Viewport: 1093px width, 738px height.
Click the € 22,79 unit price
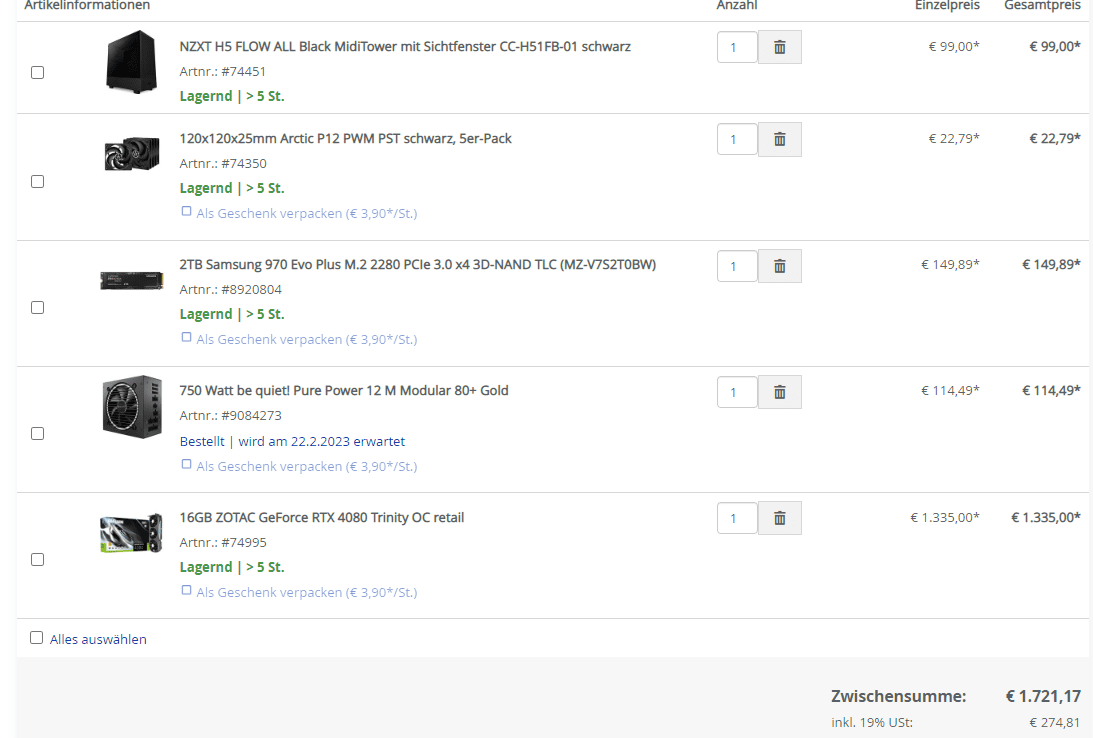click(x=954, y=139)
